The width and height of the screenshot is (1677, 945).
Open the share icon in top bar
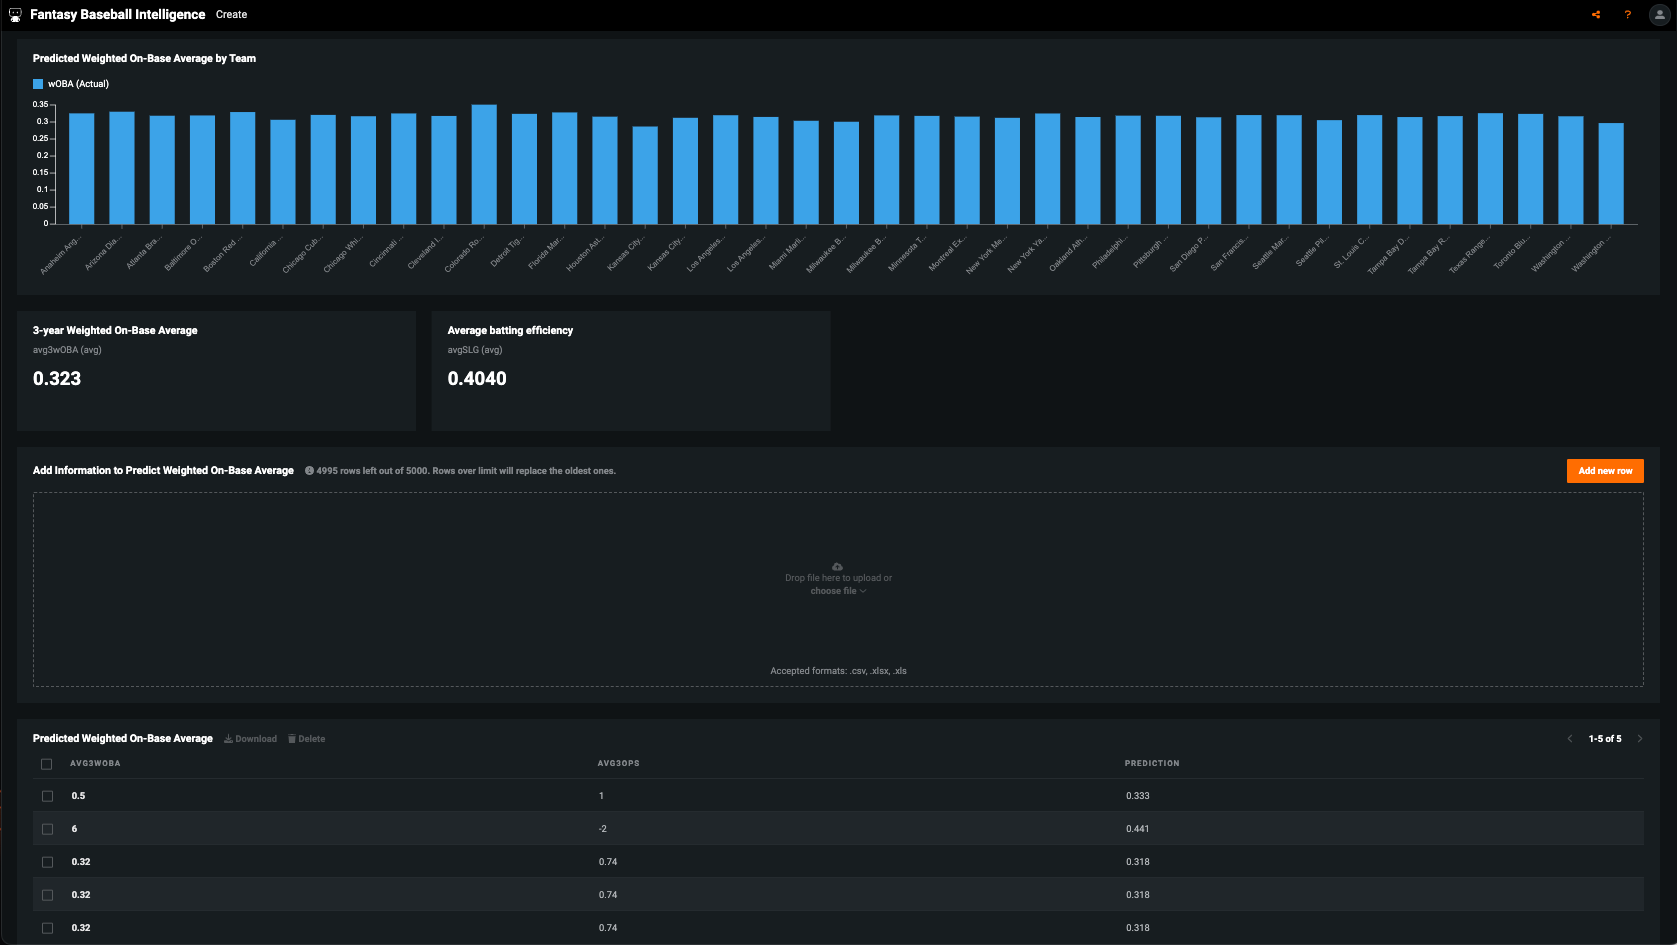click(x=1595, y=15)
